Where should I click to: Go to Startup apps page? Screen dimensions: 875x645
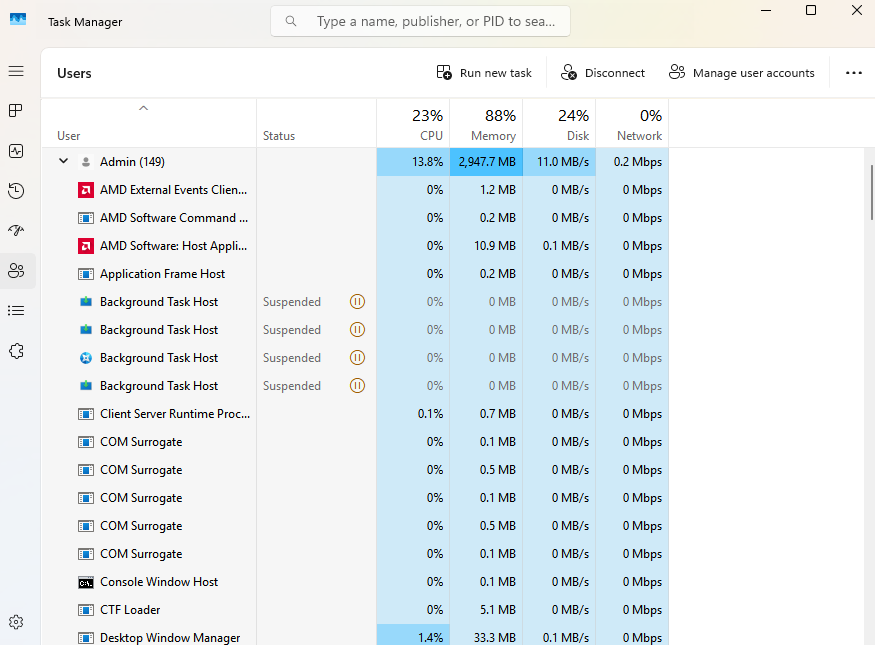(x=16, y=231)
